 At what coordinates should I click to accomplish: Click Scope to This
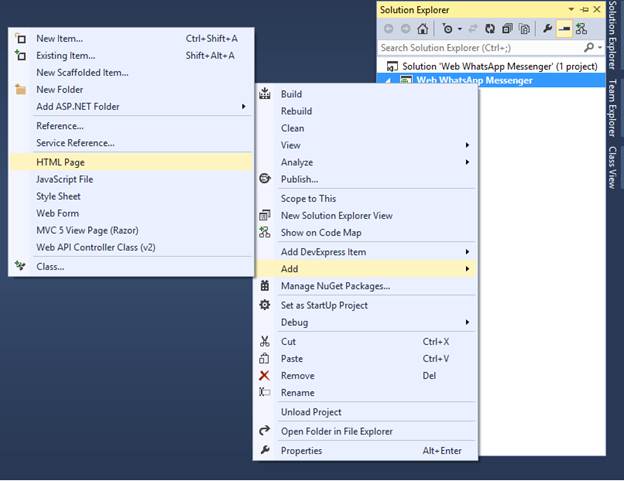point(365,199)
